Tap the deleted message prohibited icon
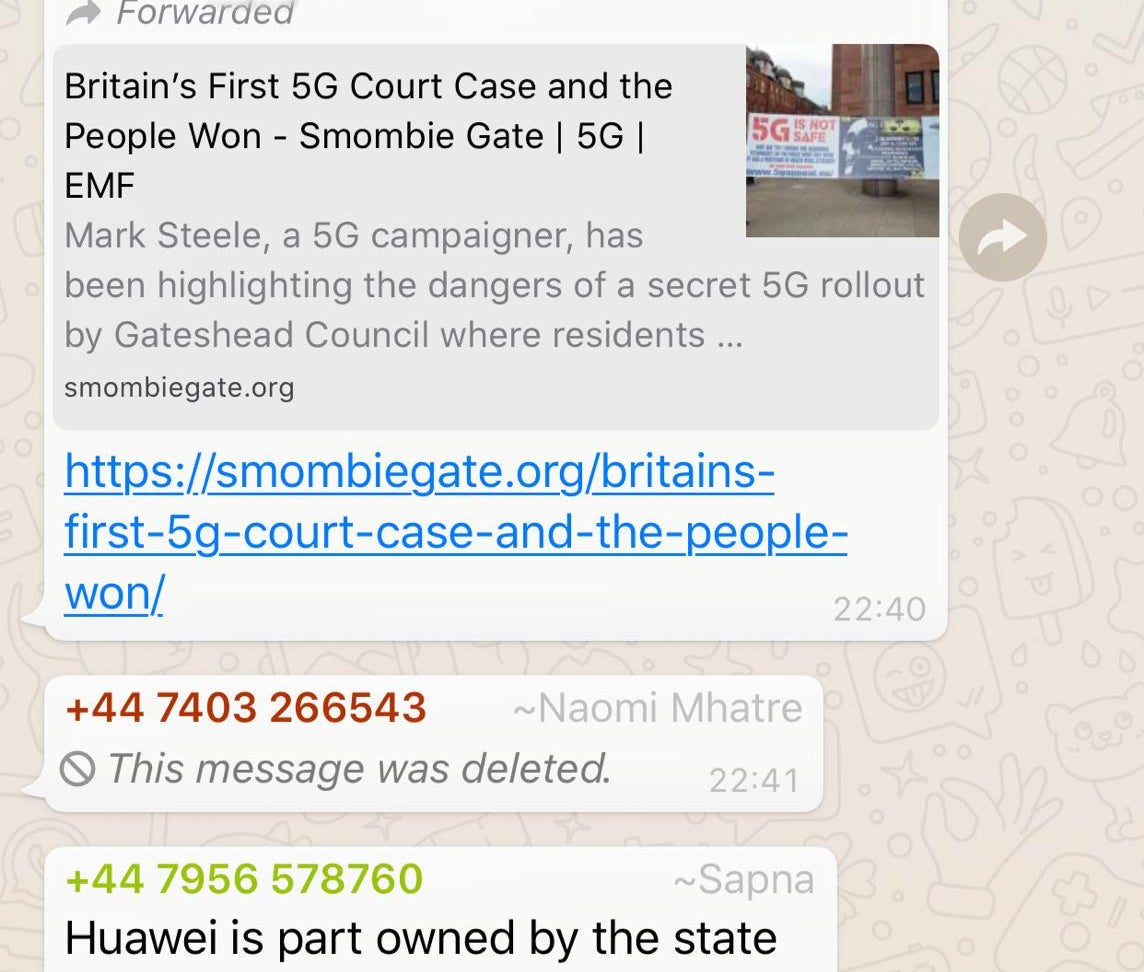The width and height of the screenshot is (1144, 972). point(77,768)
